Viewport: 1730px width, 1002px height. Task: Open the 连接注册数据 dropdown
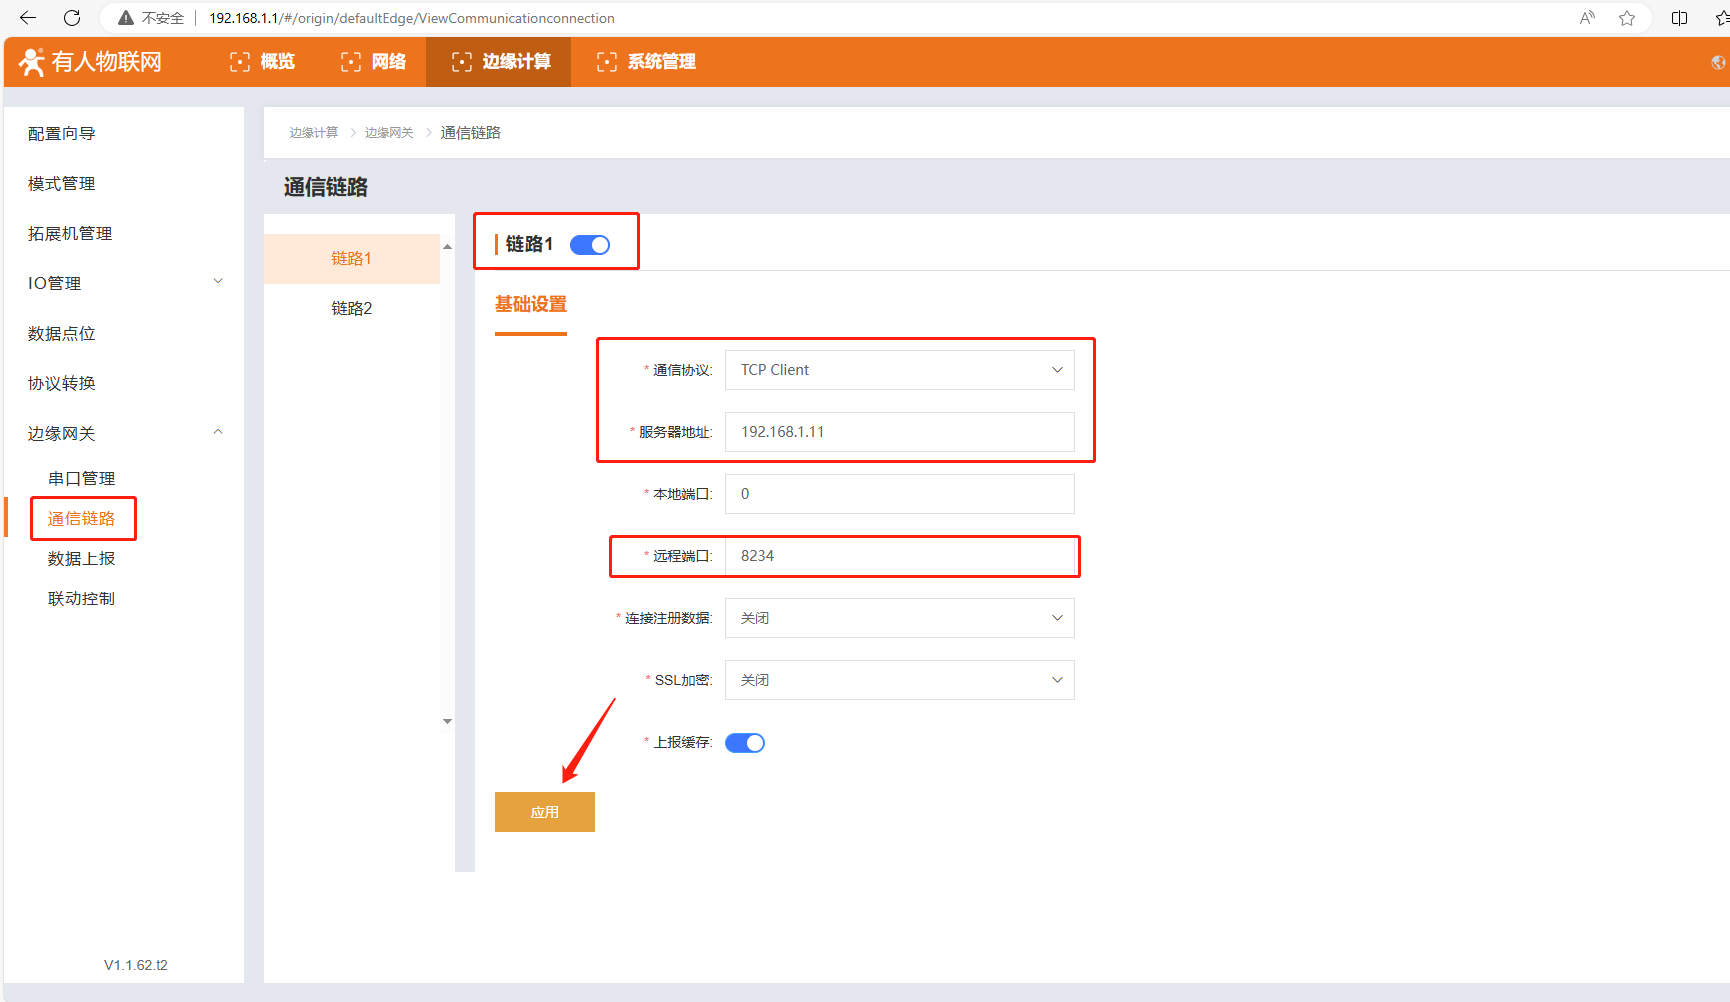click(x=899, y=618)
